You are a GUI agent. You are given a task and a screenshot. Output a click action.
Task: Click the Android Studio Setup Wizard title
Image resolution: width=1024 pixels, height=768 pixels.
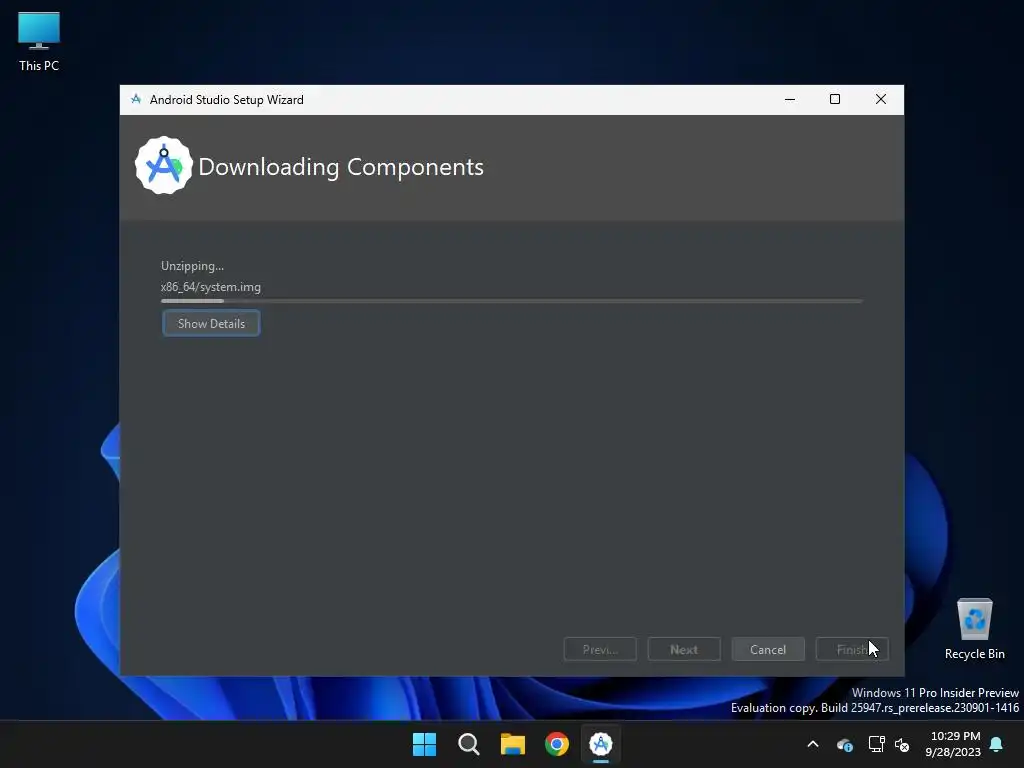click(227, 99)
